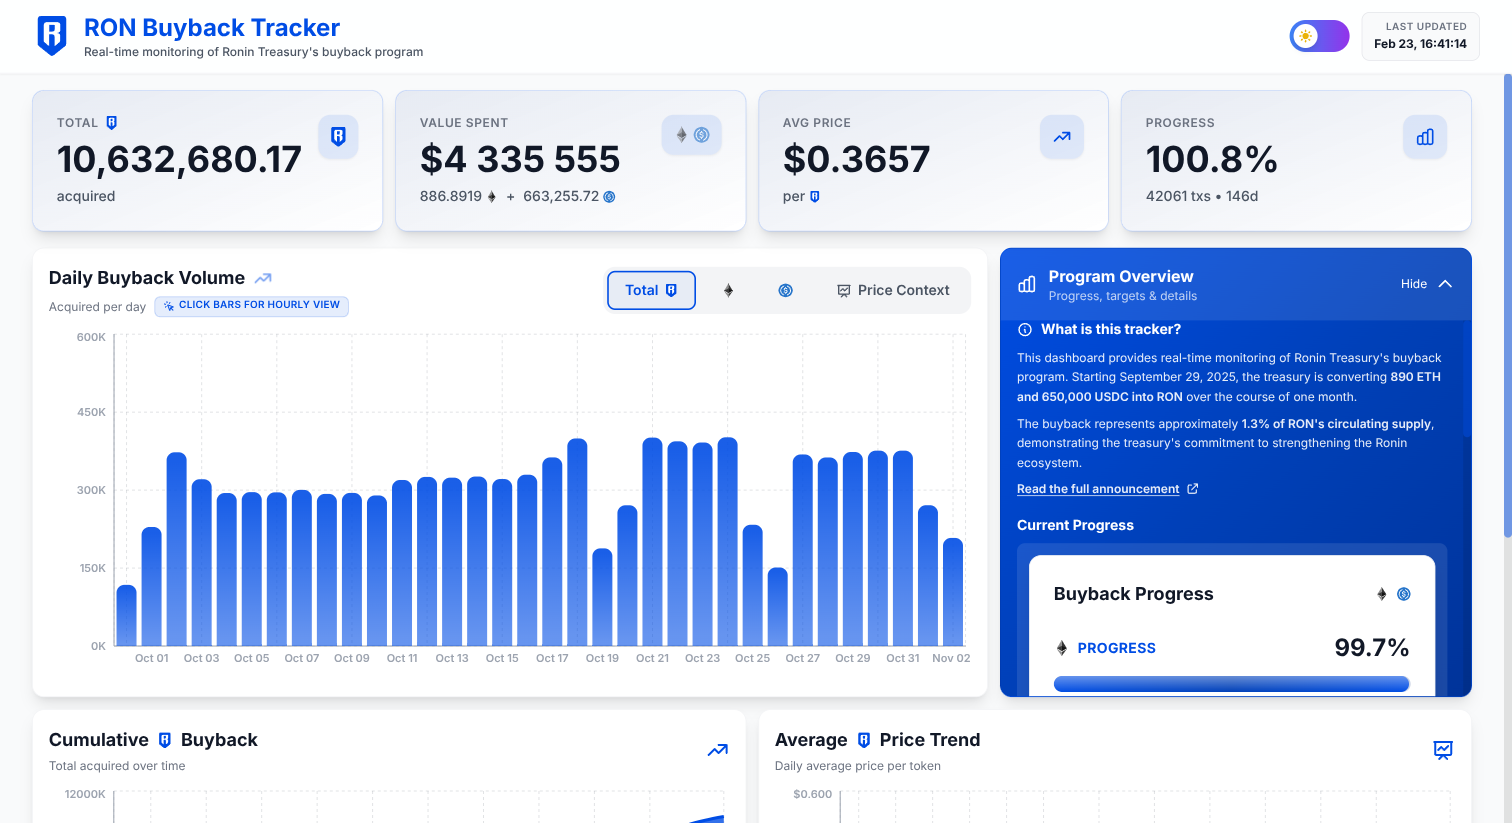
Task: Click the trend arrow icon in Avg Price card
Action: pos(1061,137)
